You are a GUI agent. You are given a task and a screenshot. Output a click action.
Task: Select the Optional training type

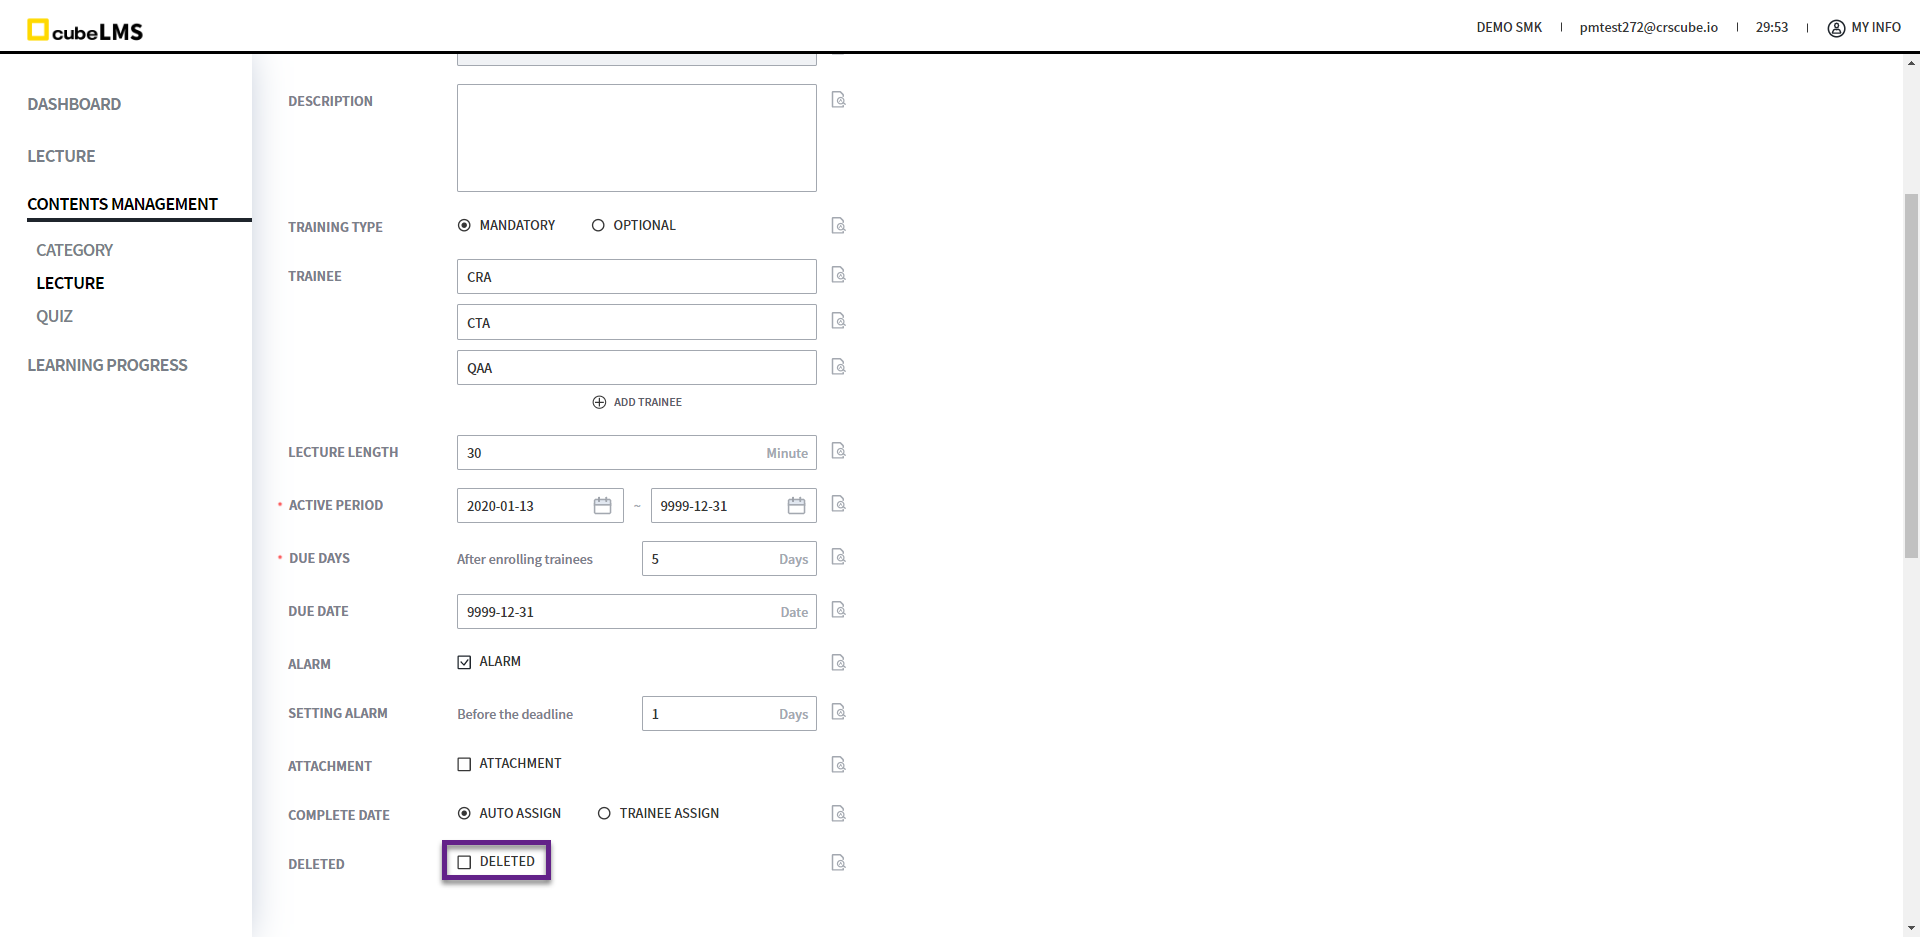tap(598, 226)
